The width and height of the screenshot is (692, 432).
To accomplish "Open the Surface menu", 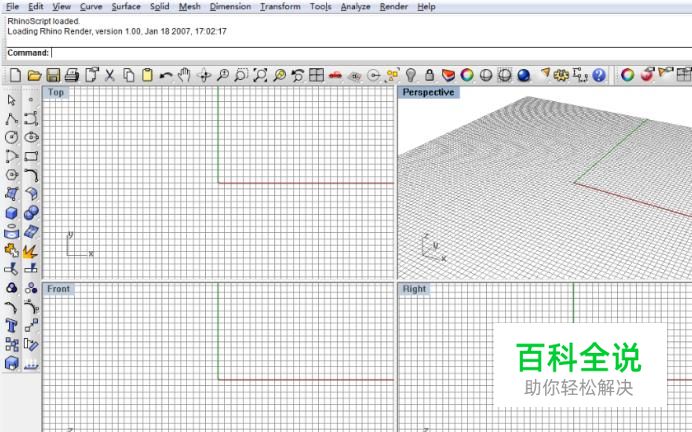I will tap(126, 7).
